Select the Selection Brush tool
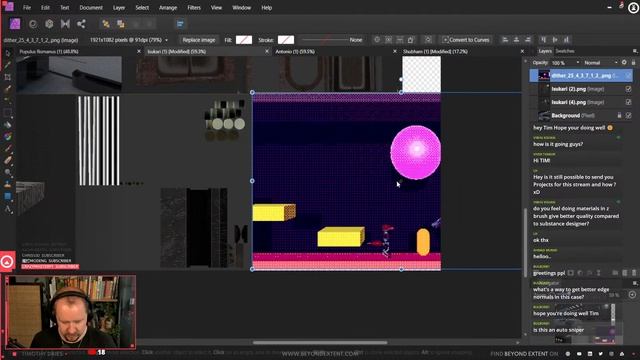Viewport: 640px width, 360px height. click(8, 89)
